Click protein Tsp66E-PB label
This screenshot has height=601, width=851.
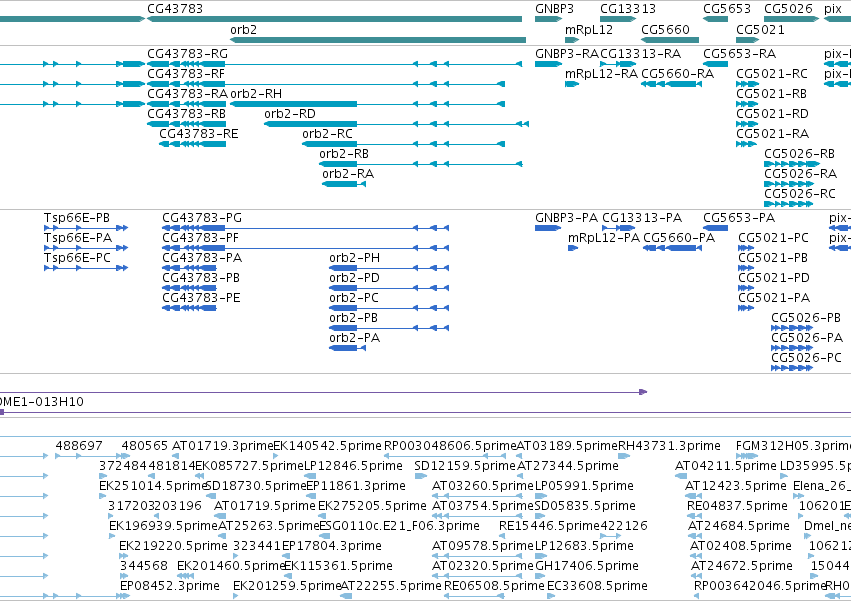click(x=77, y=218)
